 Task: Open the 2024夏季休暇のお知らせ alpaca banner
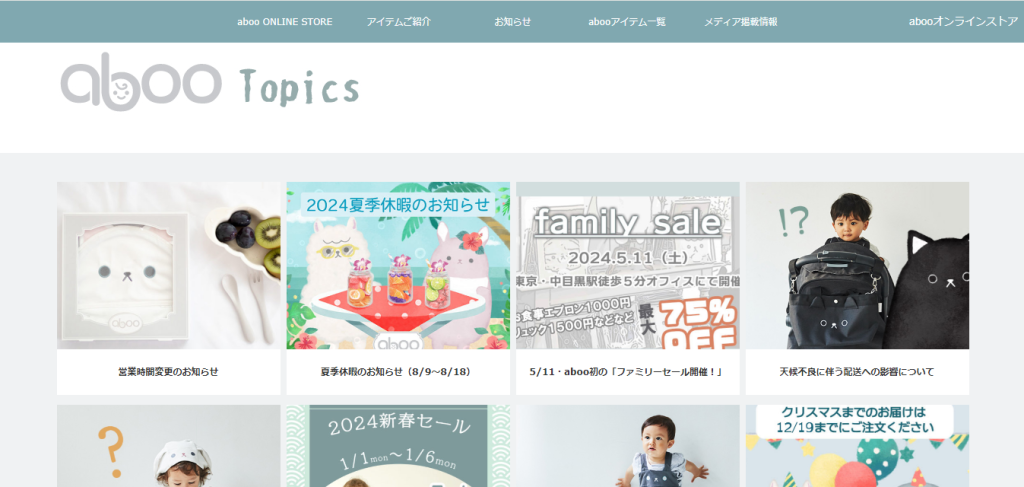click(x=398, y=266)
